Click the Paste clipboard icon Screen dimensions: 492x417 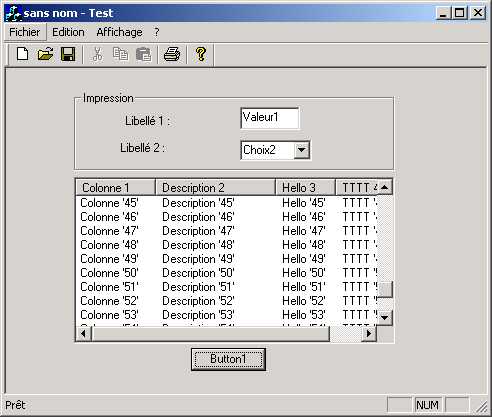click(x=143, y=54)
